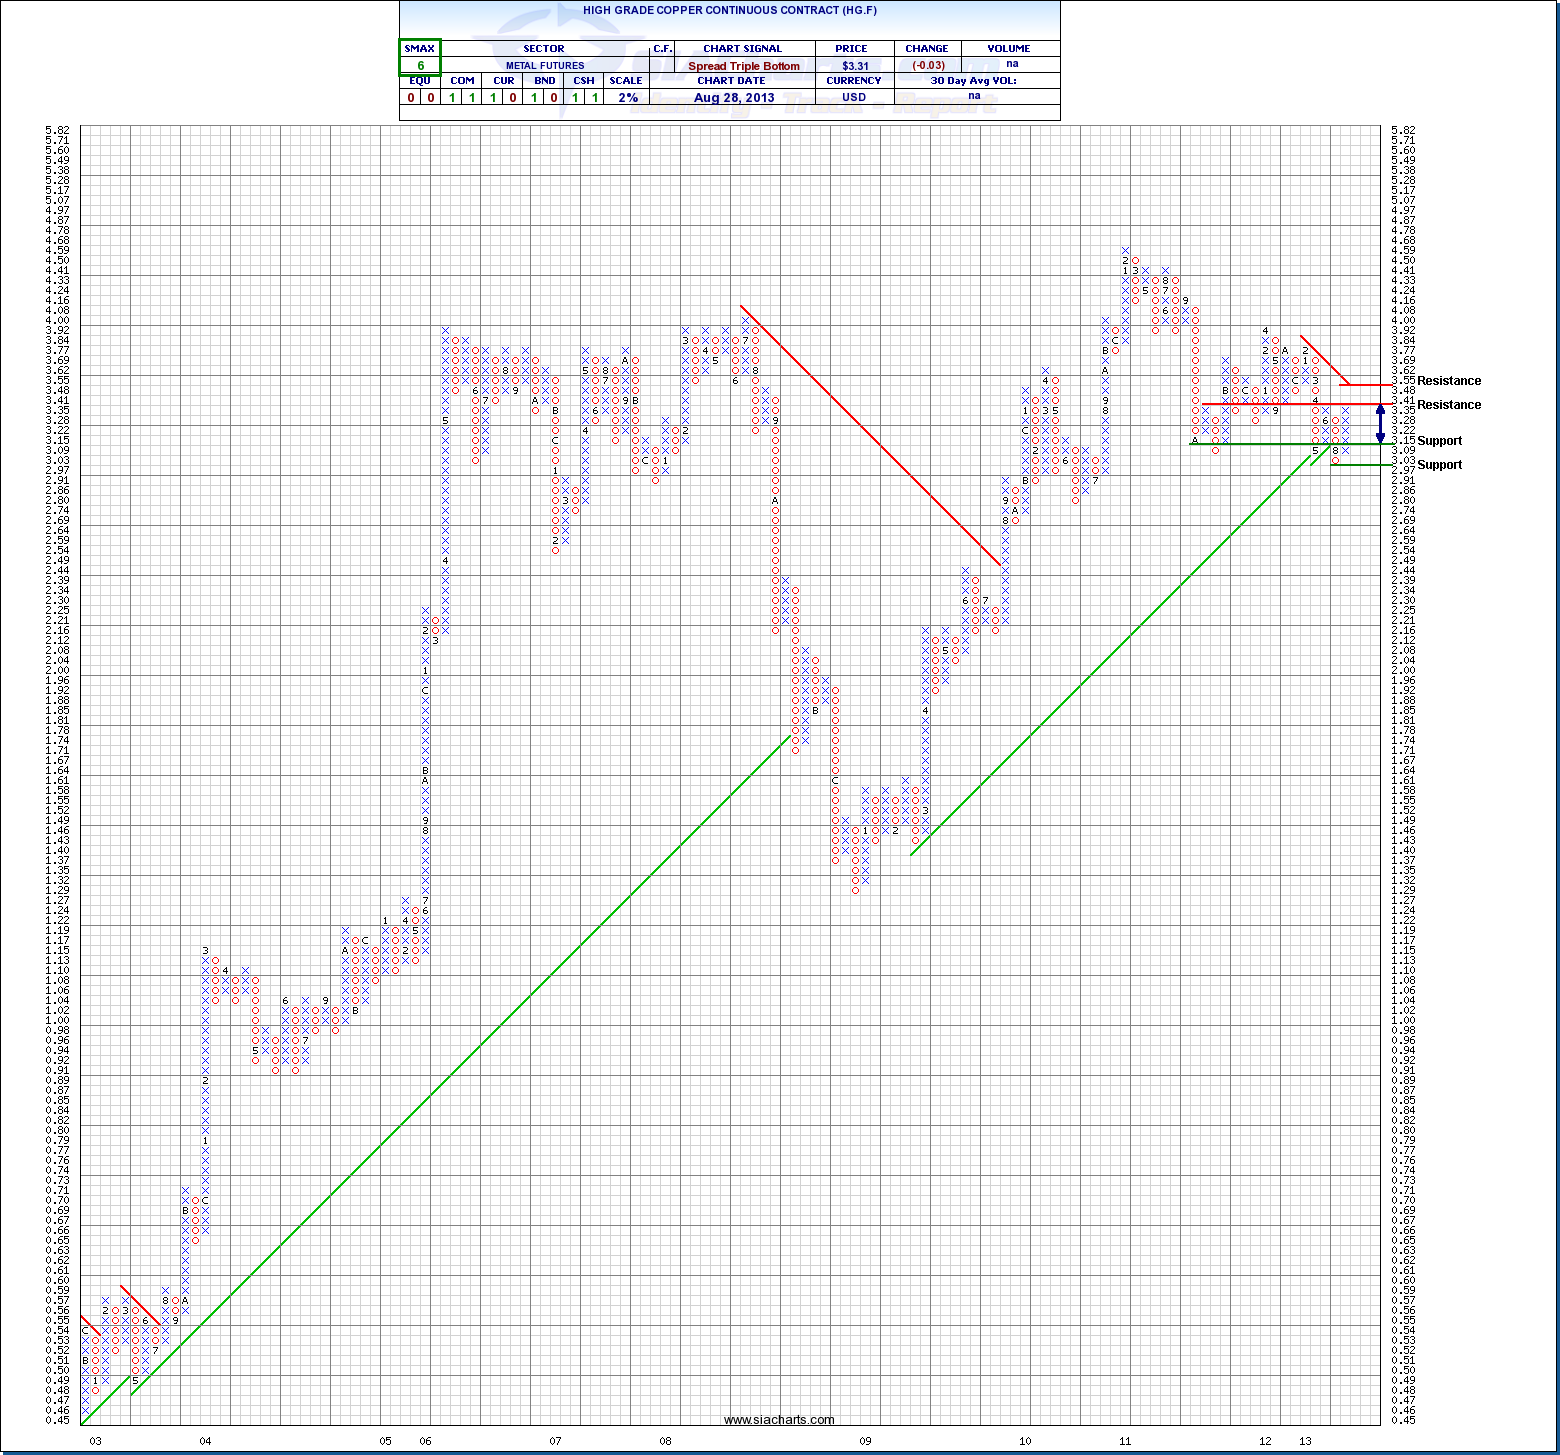The width and height of the screenshot is (1560, 1455).
Task: Select the Spread Triple Bottom chart signal
Action: point(744,66)
